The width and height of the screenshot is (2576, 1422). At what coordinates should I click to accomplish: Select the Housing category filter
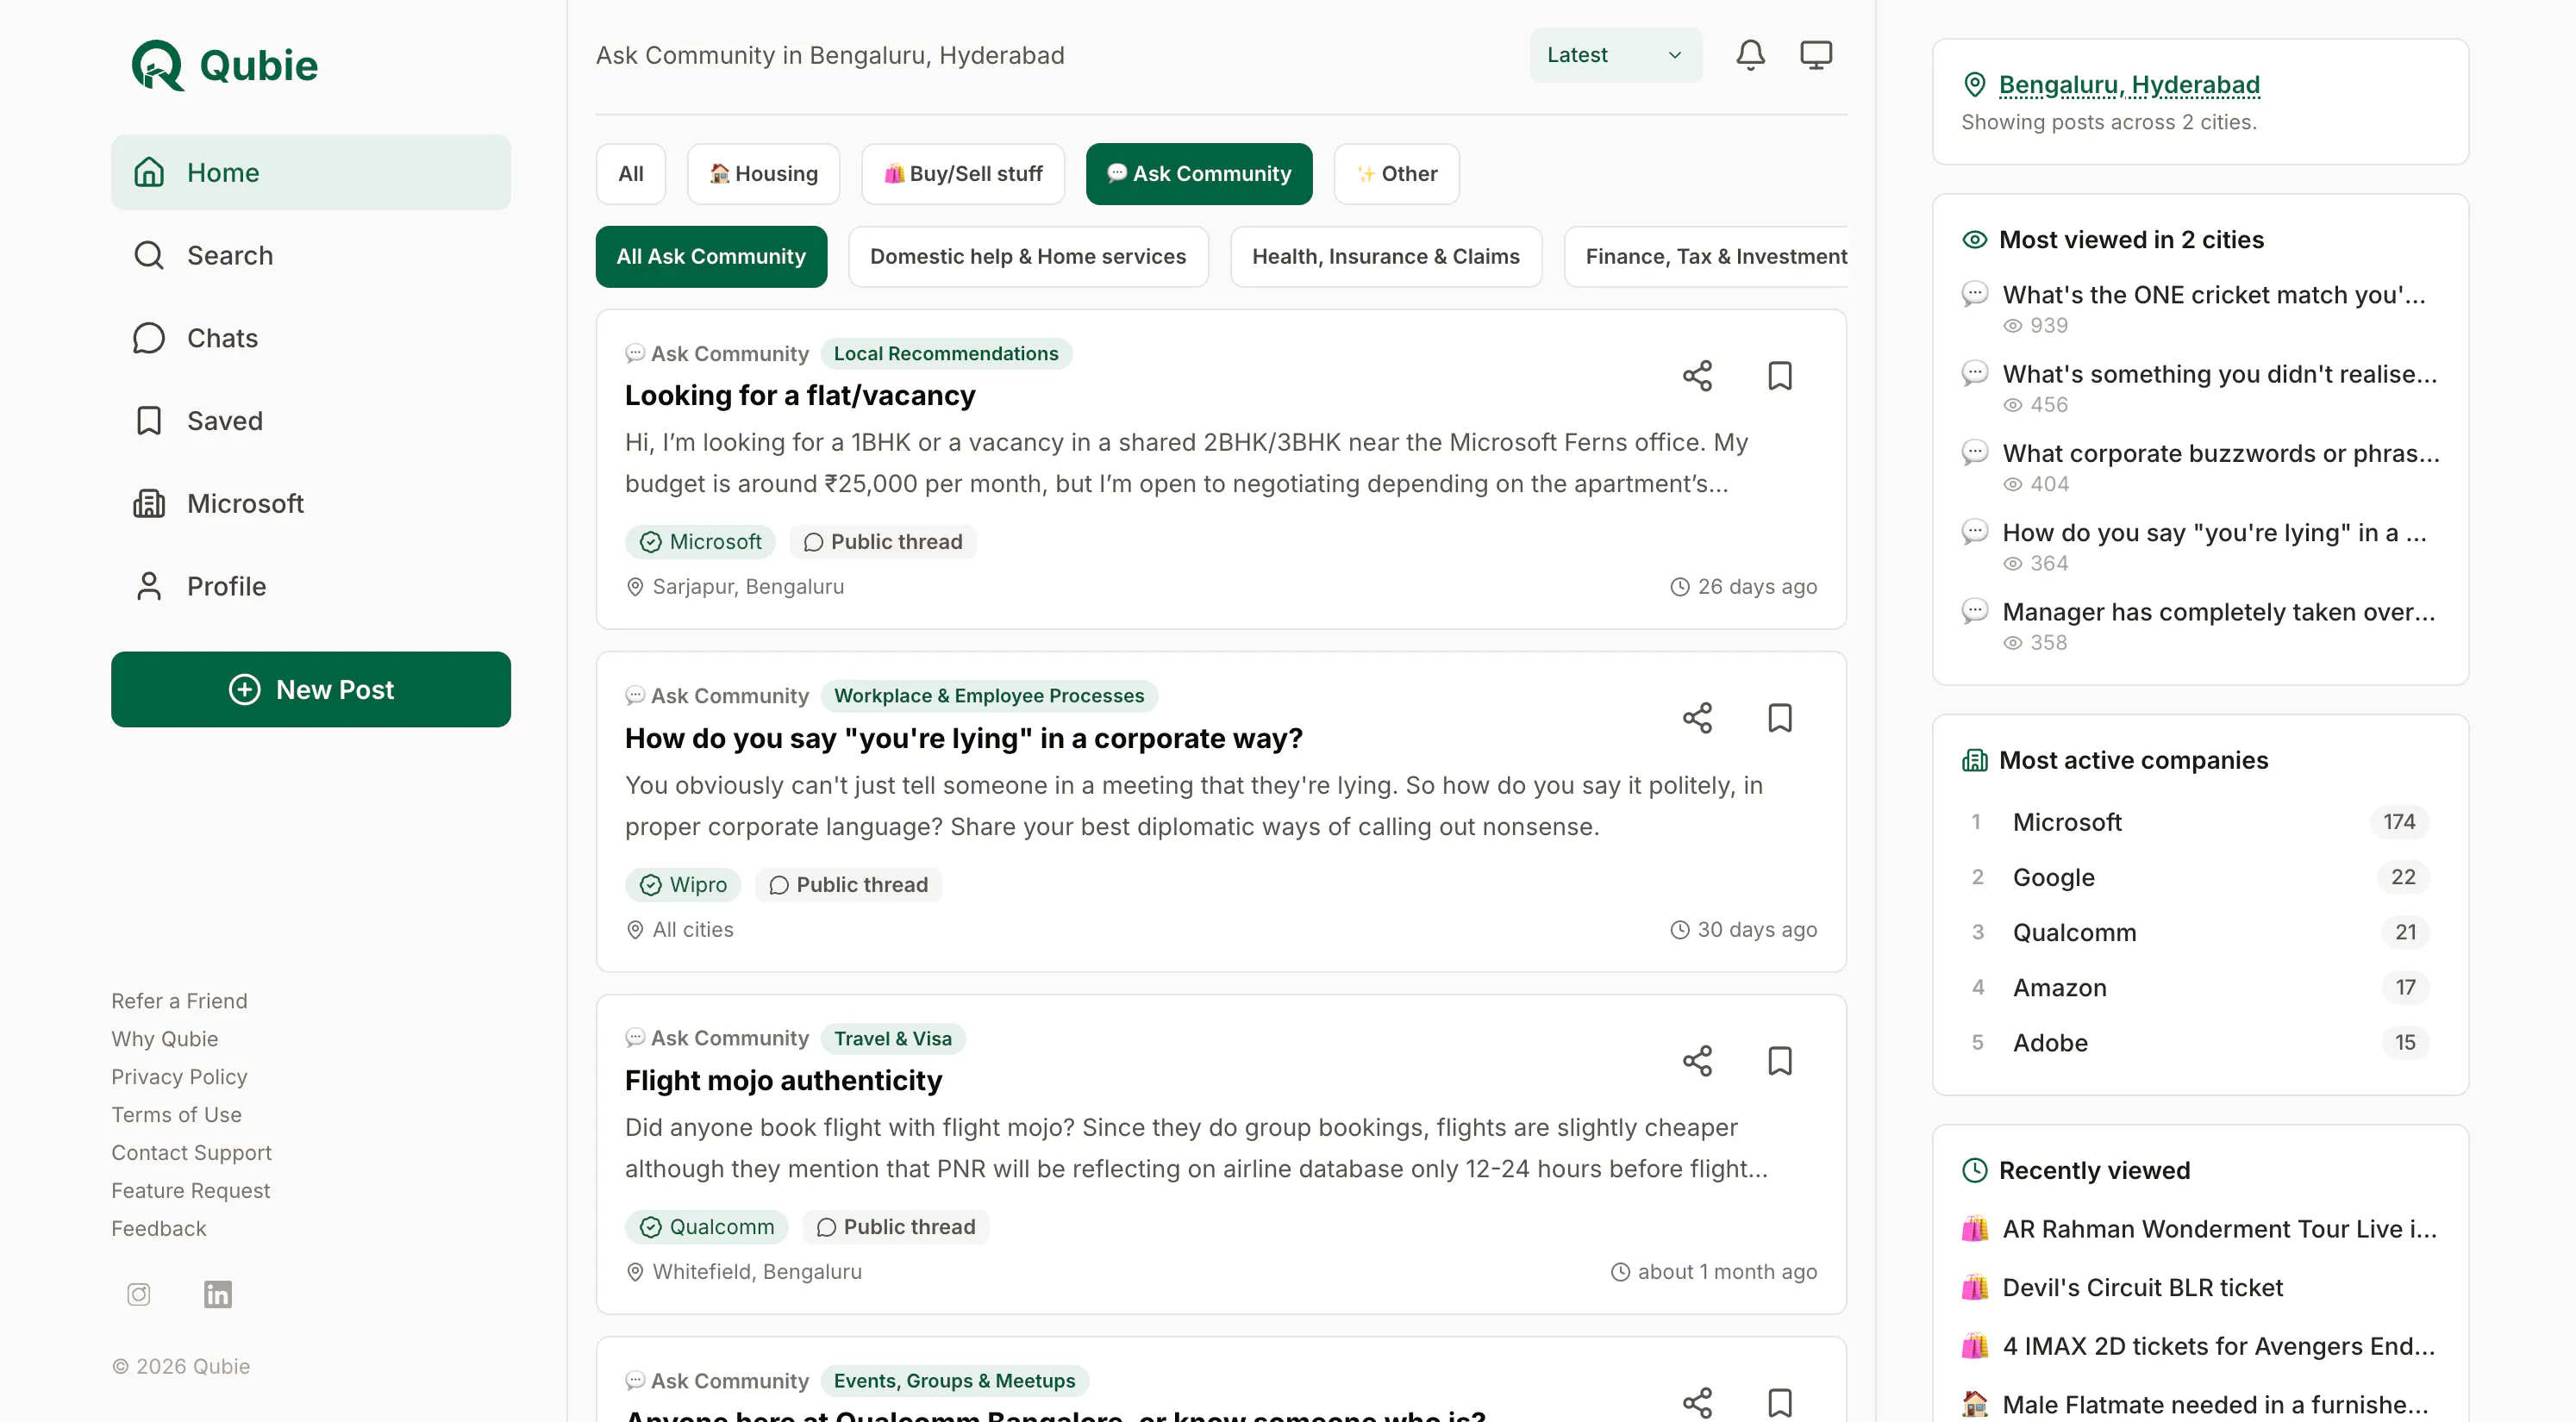pos(763,174)
